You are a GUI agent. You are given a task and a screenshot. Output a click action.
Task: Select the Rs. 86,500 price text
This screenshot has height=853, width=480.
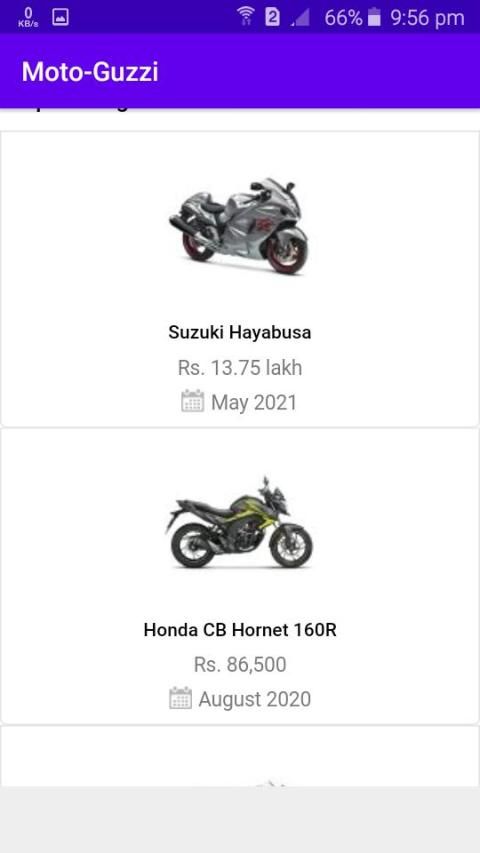pyautogui.click(x=240, y=664)
